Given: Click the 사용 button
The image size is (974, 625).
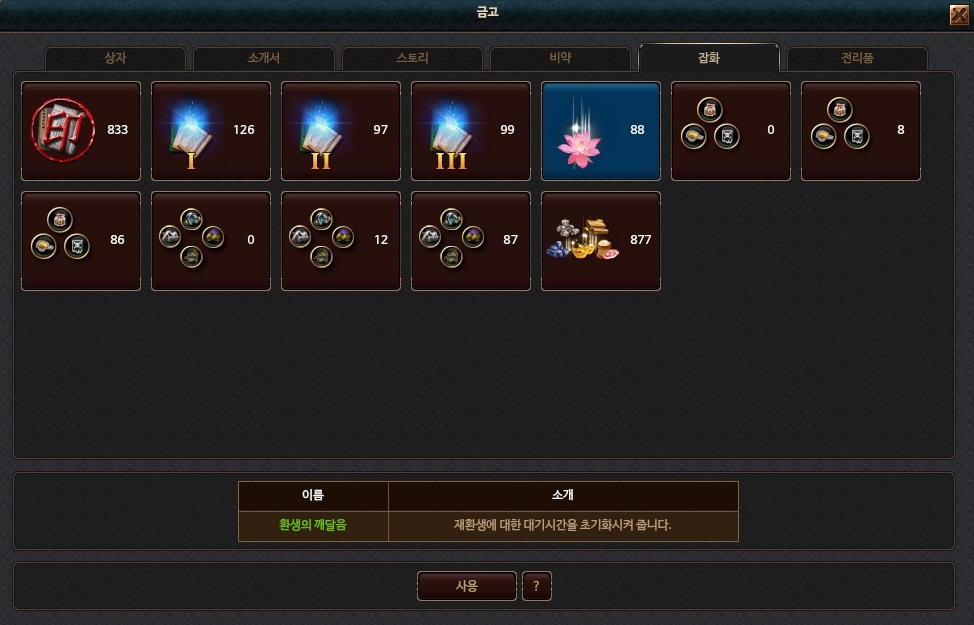Looking at the screenshot, I should click(467, 586).
